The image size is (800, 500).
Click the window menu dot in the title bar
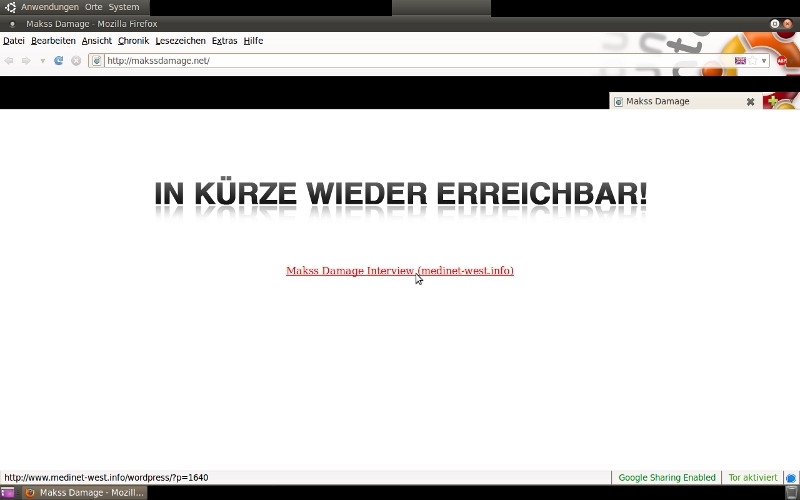point(12,24)
